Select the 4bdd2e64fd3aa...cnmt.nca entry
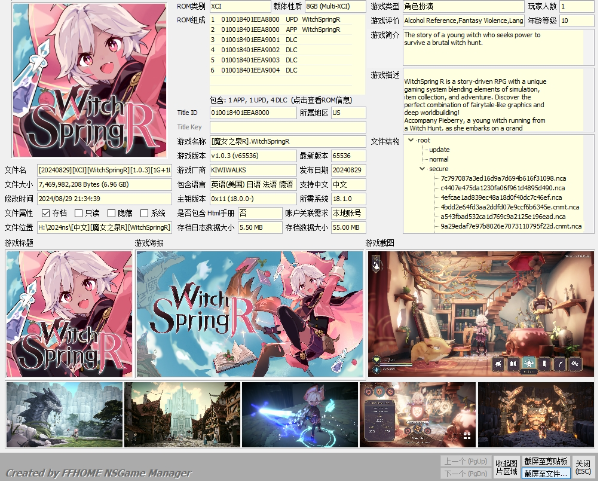The image size is (598, 481). pos(510,207)
